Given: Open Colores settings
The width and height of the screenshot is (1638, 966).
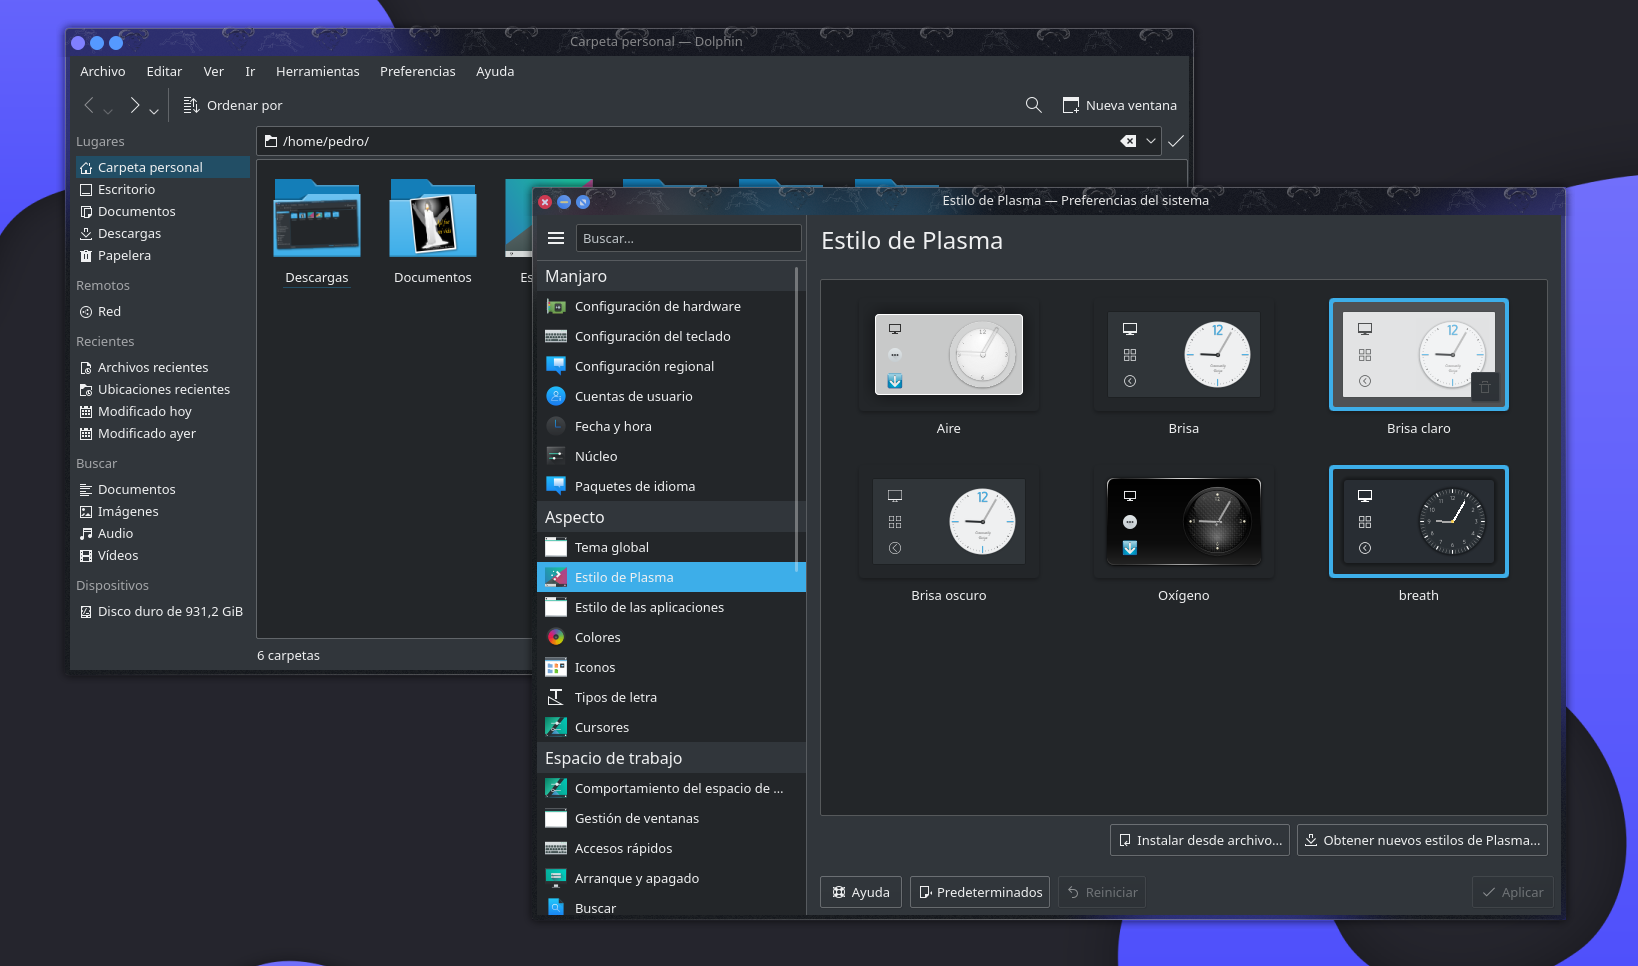Looking at the screenshot, I should click(671, 637).
